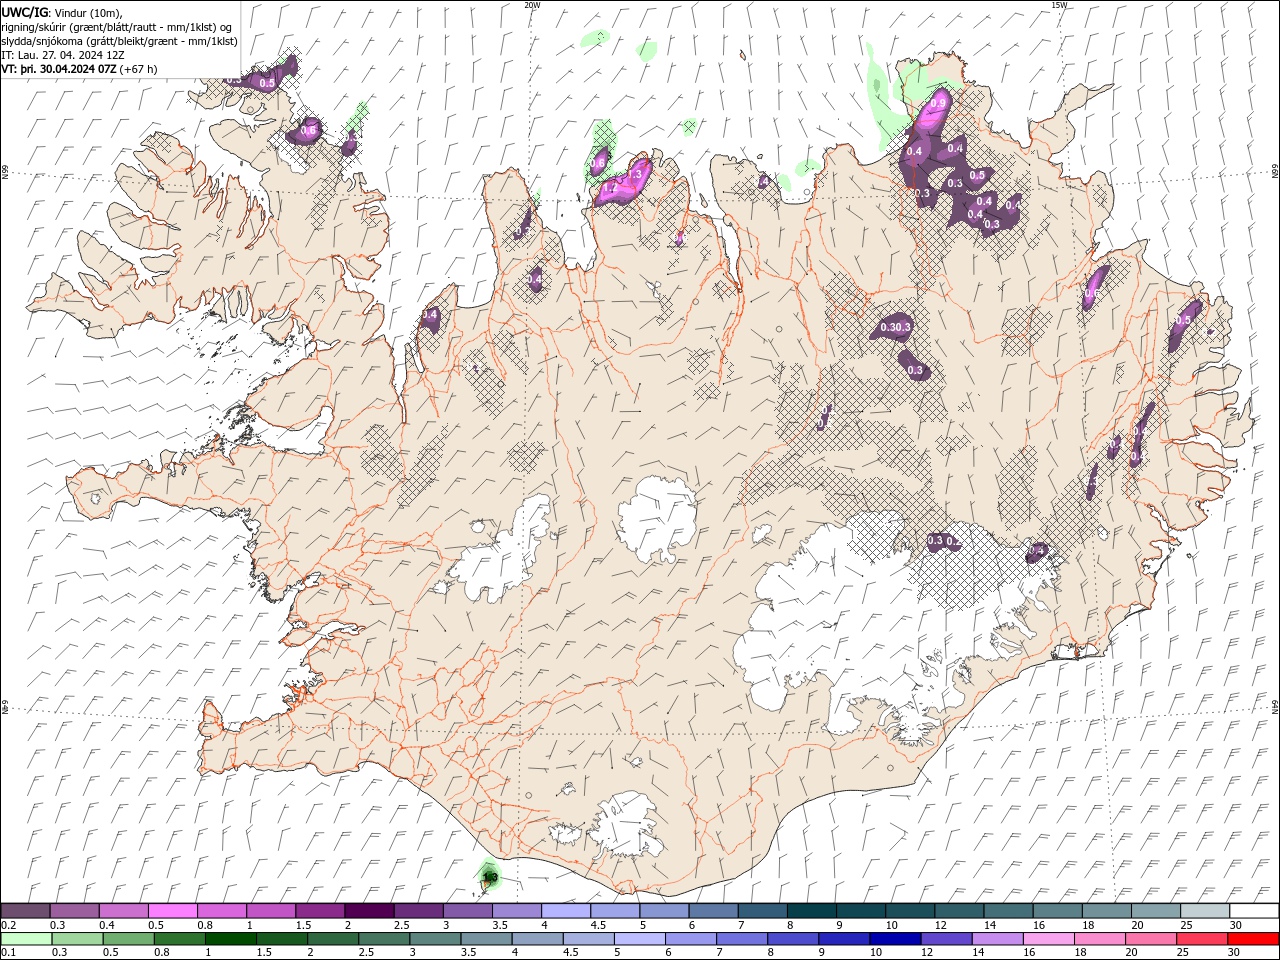Click the bright red rain swatch at 30
The height and width of the screenshot is (960, 1280).
pyautogui.click(x=1253, y=939)
